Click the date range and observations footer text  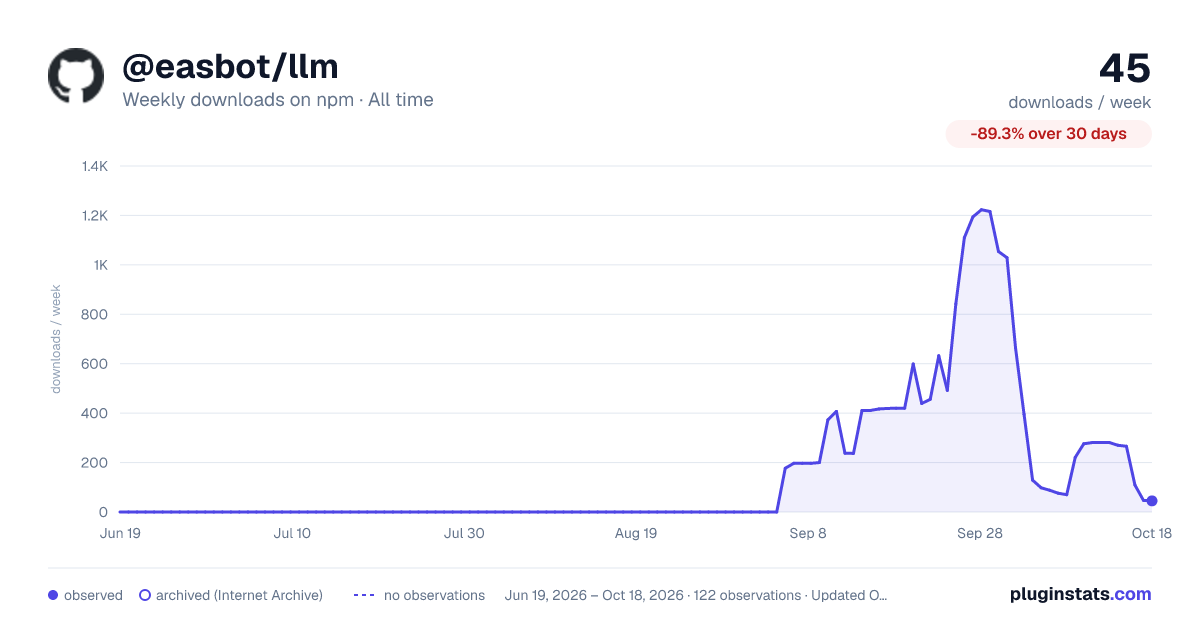click(696, 595)
